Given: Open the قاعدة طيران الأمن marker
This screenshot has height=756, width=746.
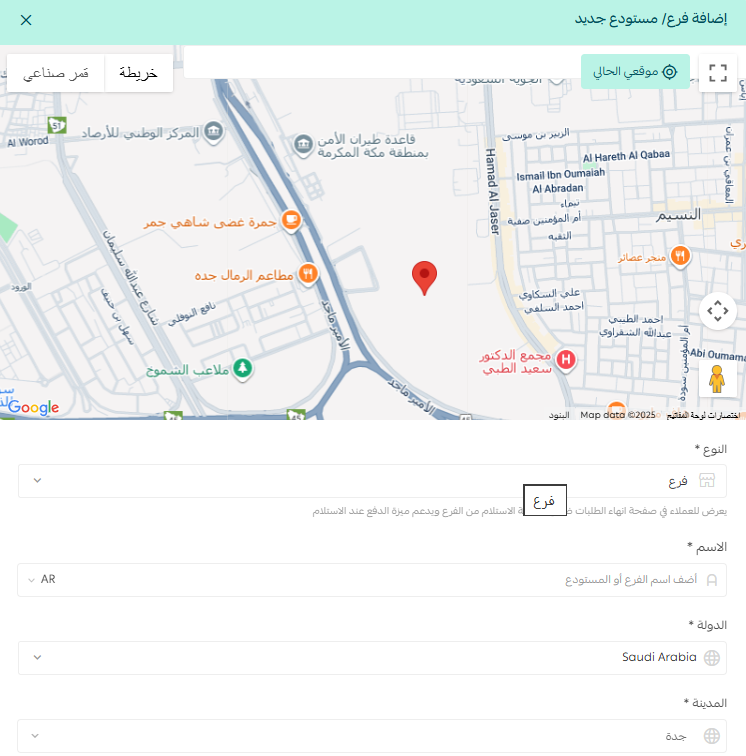Looking at the screenshot, I should coord(303,144).
